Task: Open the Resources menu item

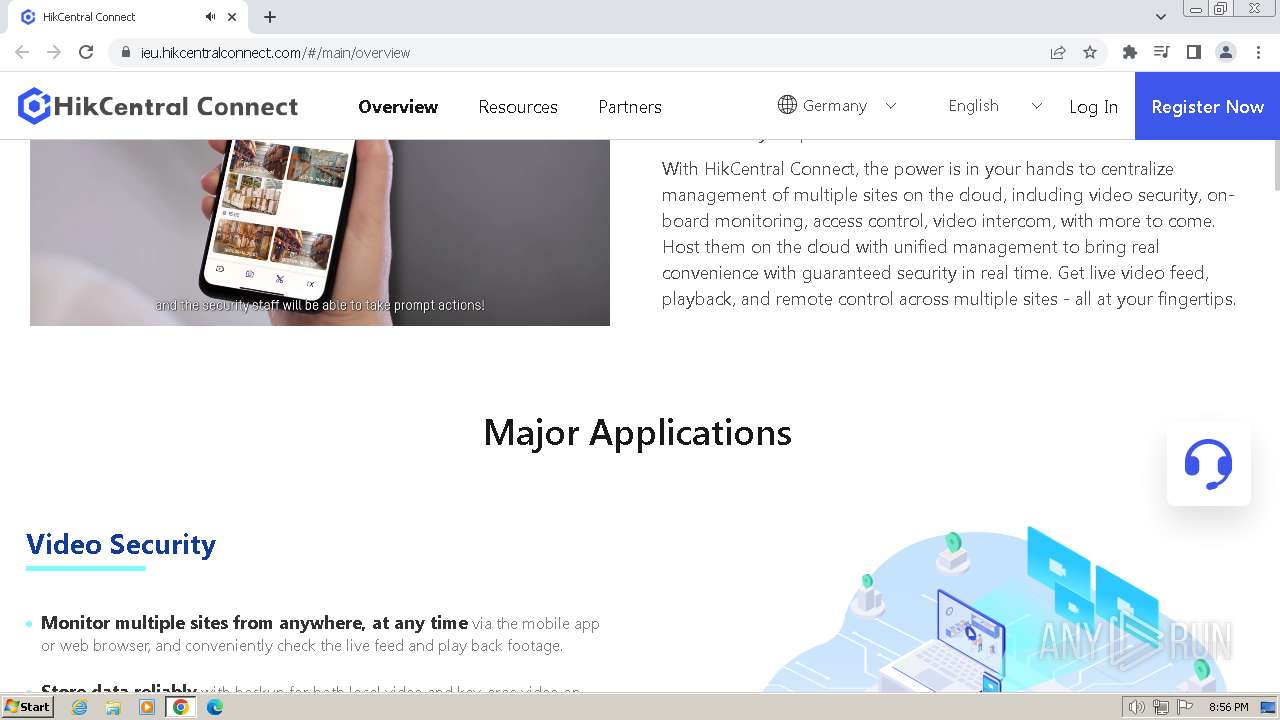Action: [x=518, y=107]
